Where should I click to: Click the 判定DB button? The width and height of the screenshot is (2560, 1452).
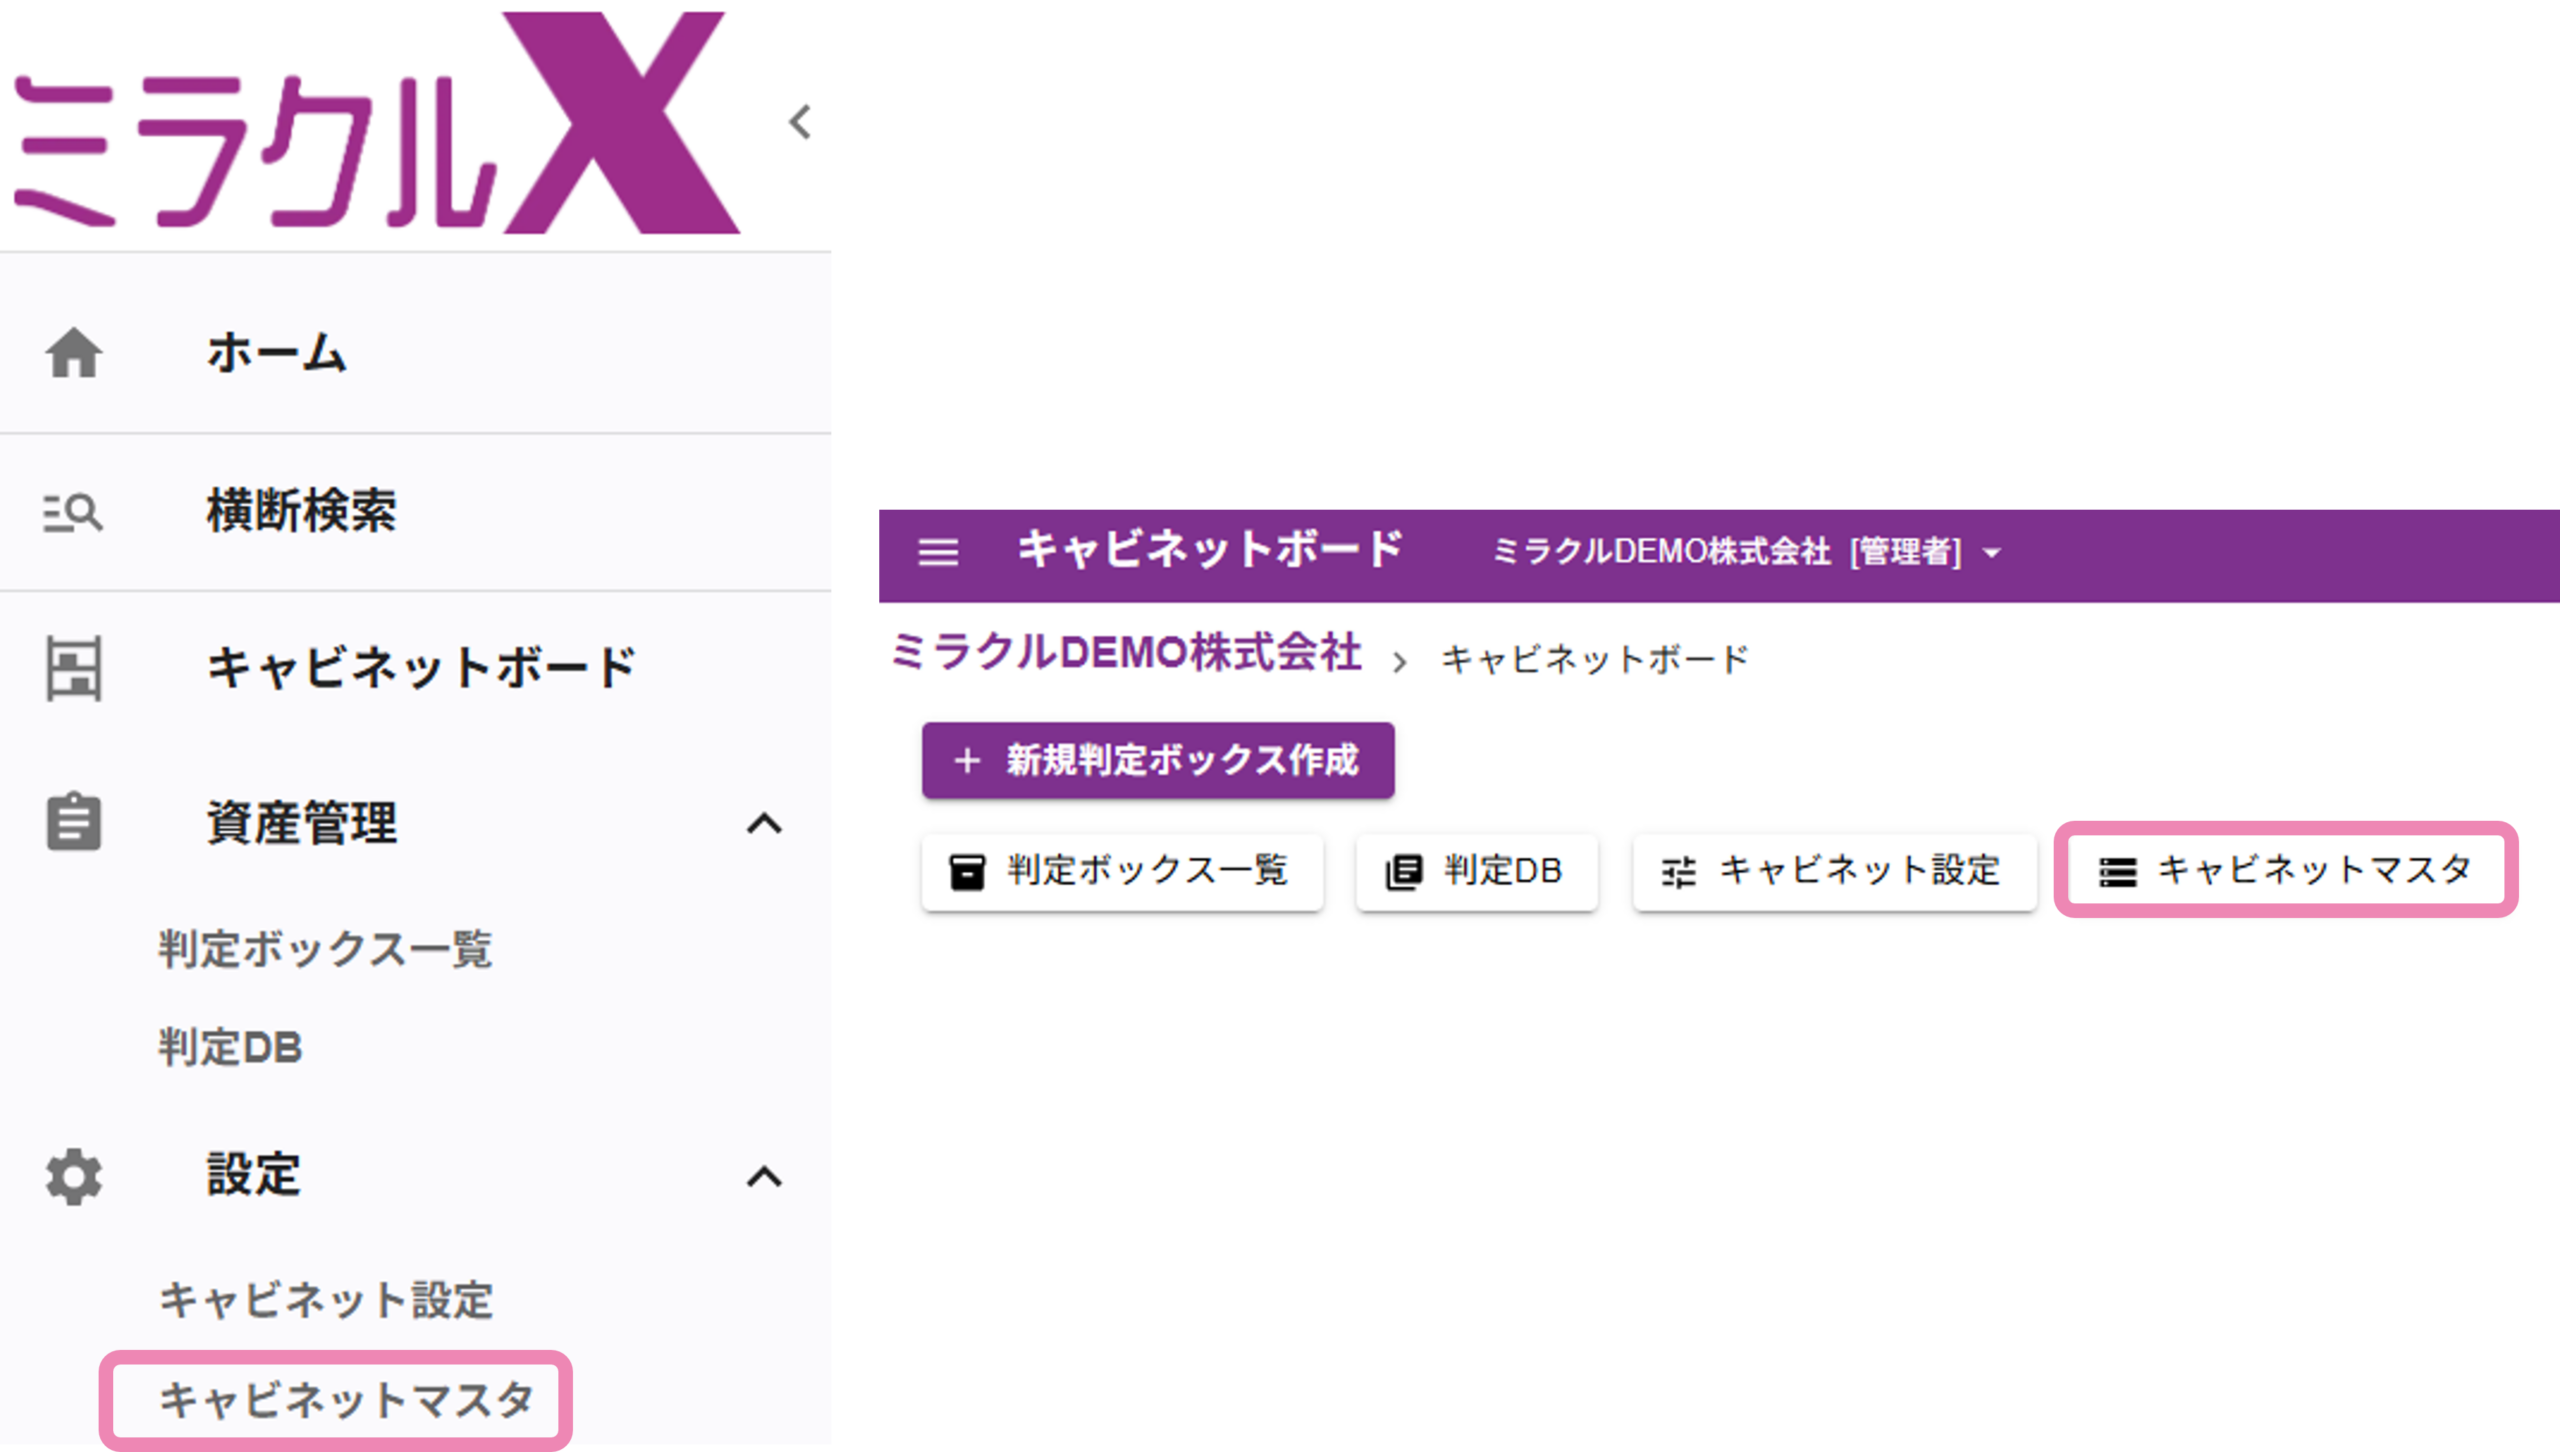coord(1477,872)
